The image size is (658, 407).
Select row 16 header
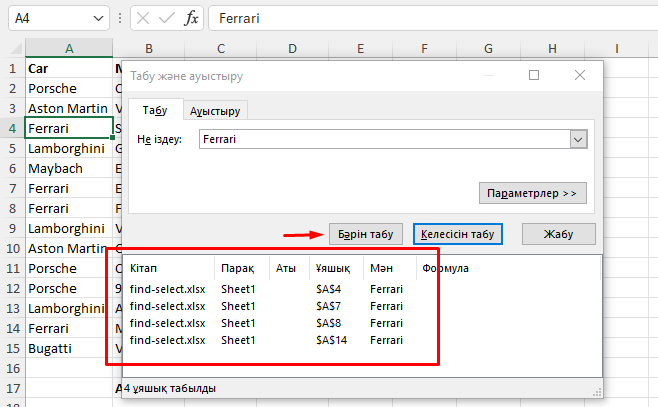coord(13,369)
